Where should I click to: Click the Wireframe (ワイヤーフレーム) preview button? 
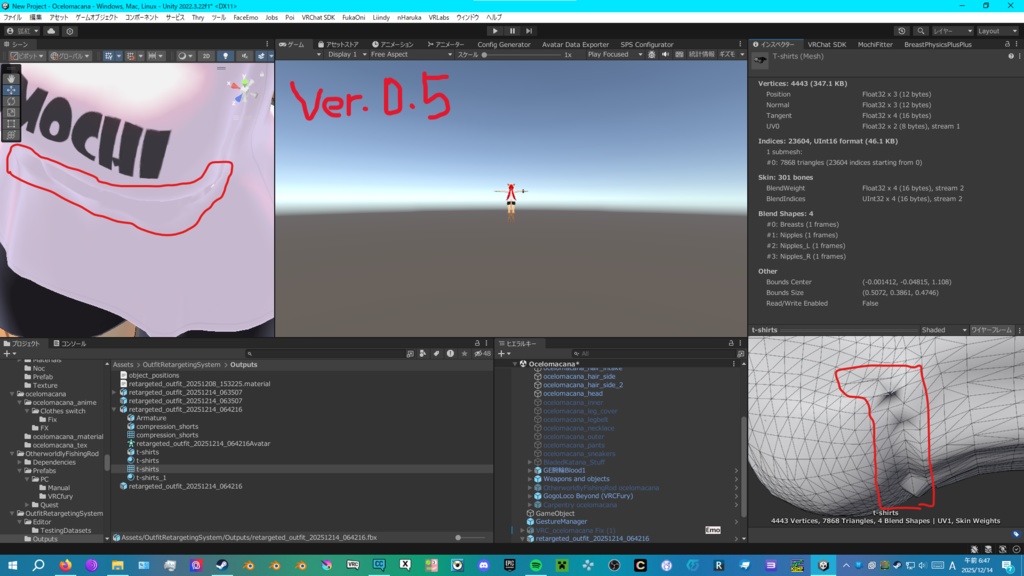(x=991, y=330)
